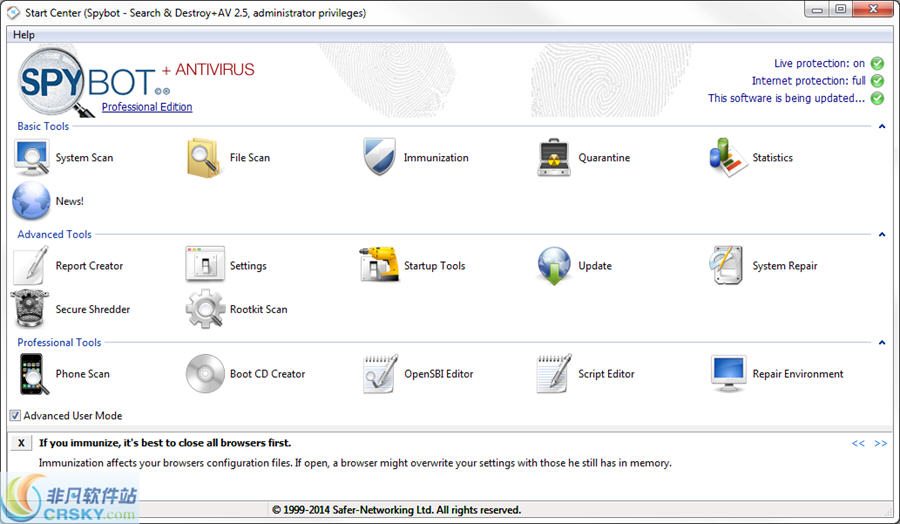Click the software update status check icon
900x524 pixels.
tap(877, 98)
